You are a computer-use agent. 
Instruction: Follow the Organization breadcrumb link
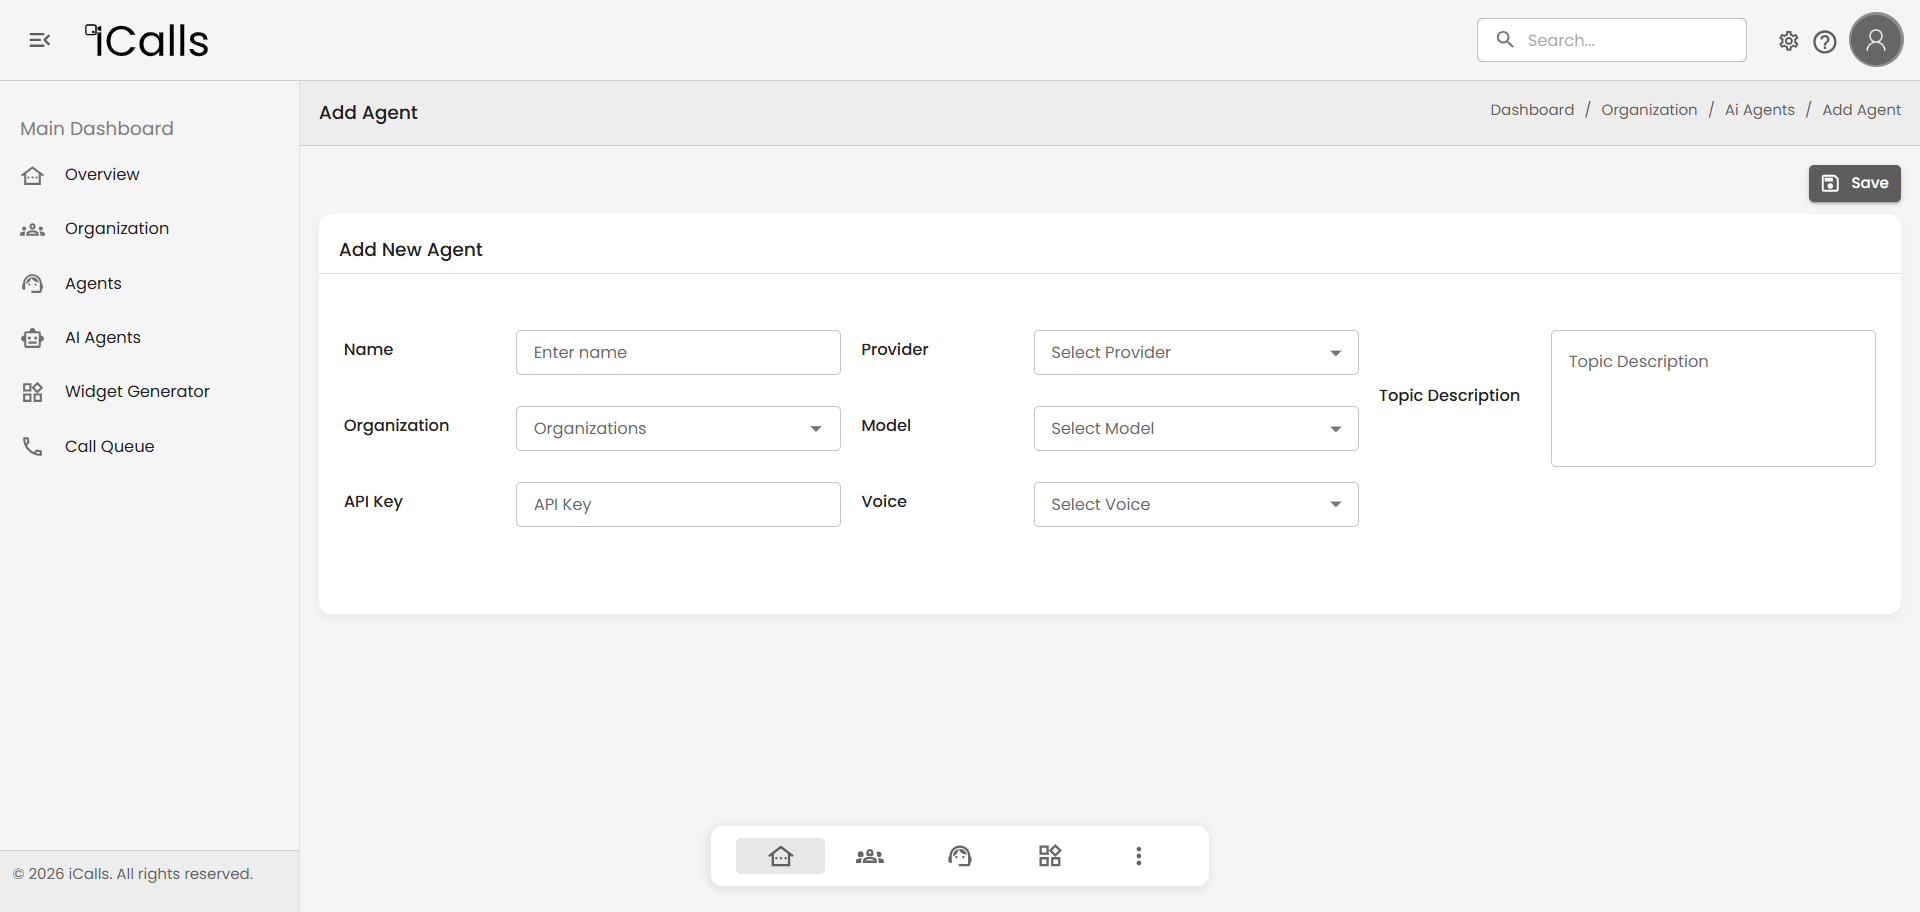(x=1648, y=110)
